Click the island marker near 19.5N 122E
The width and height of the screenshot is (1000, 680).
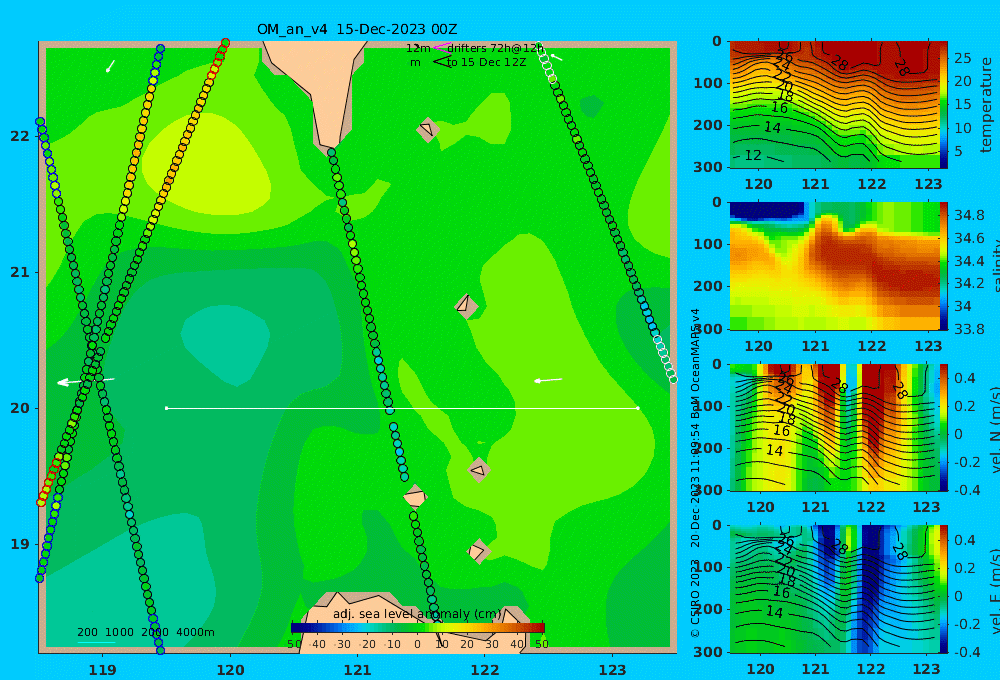(x=478, y=470)
